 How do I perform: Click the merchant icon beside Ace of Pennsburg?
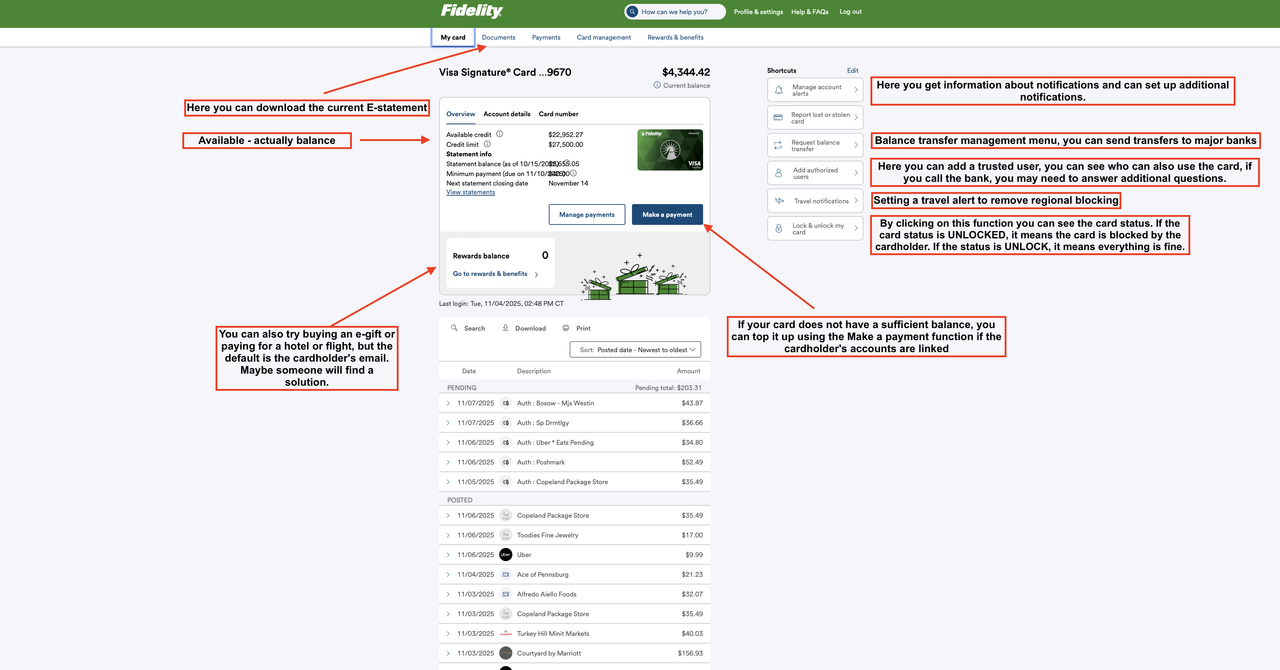point(506,575)
